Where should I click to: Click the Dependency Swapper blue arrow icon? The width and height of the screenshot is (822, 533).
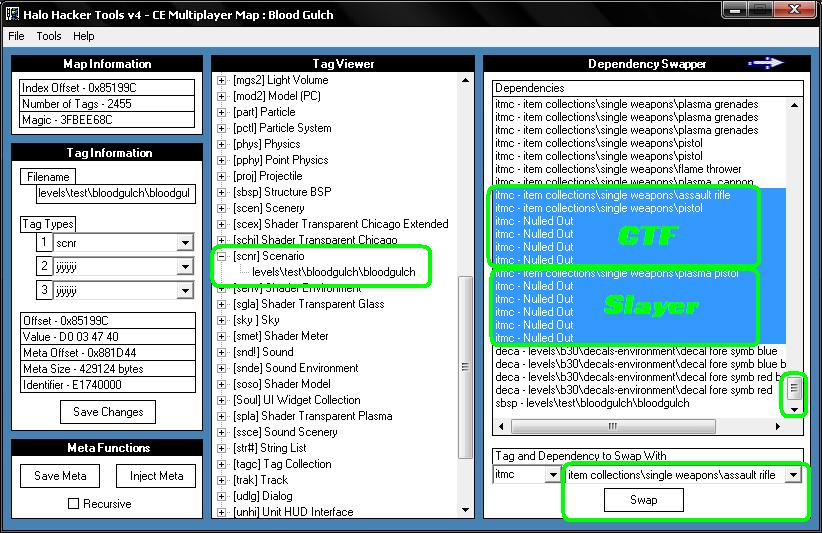pos(765,63)
